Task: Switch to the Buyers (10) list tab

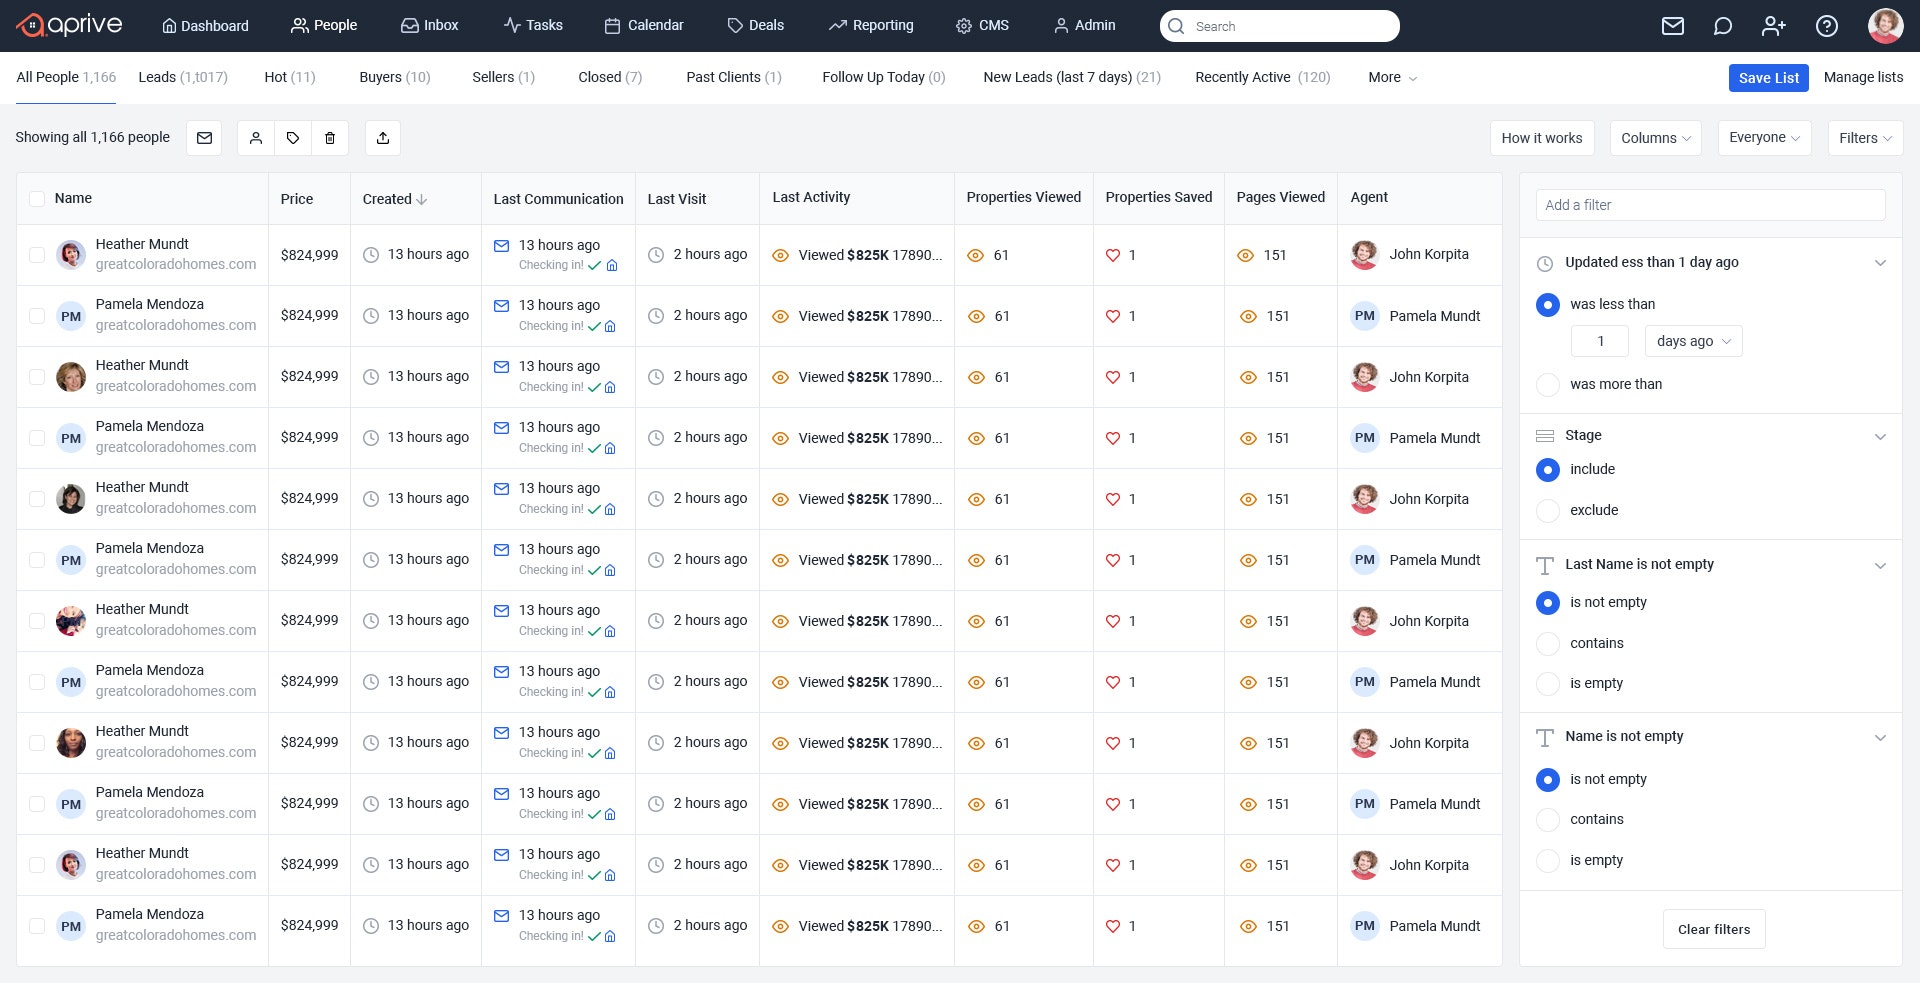Action: 395,78
